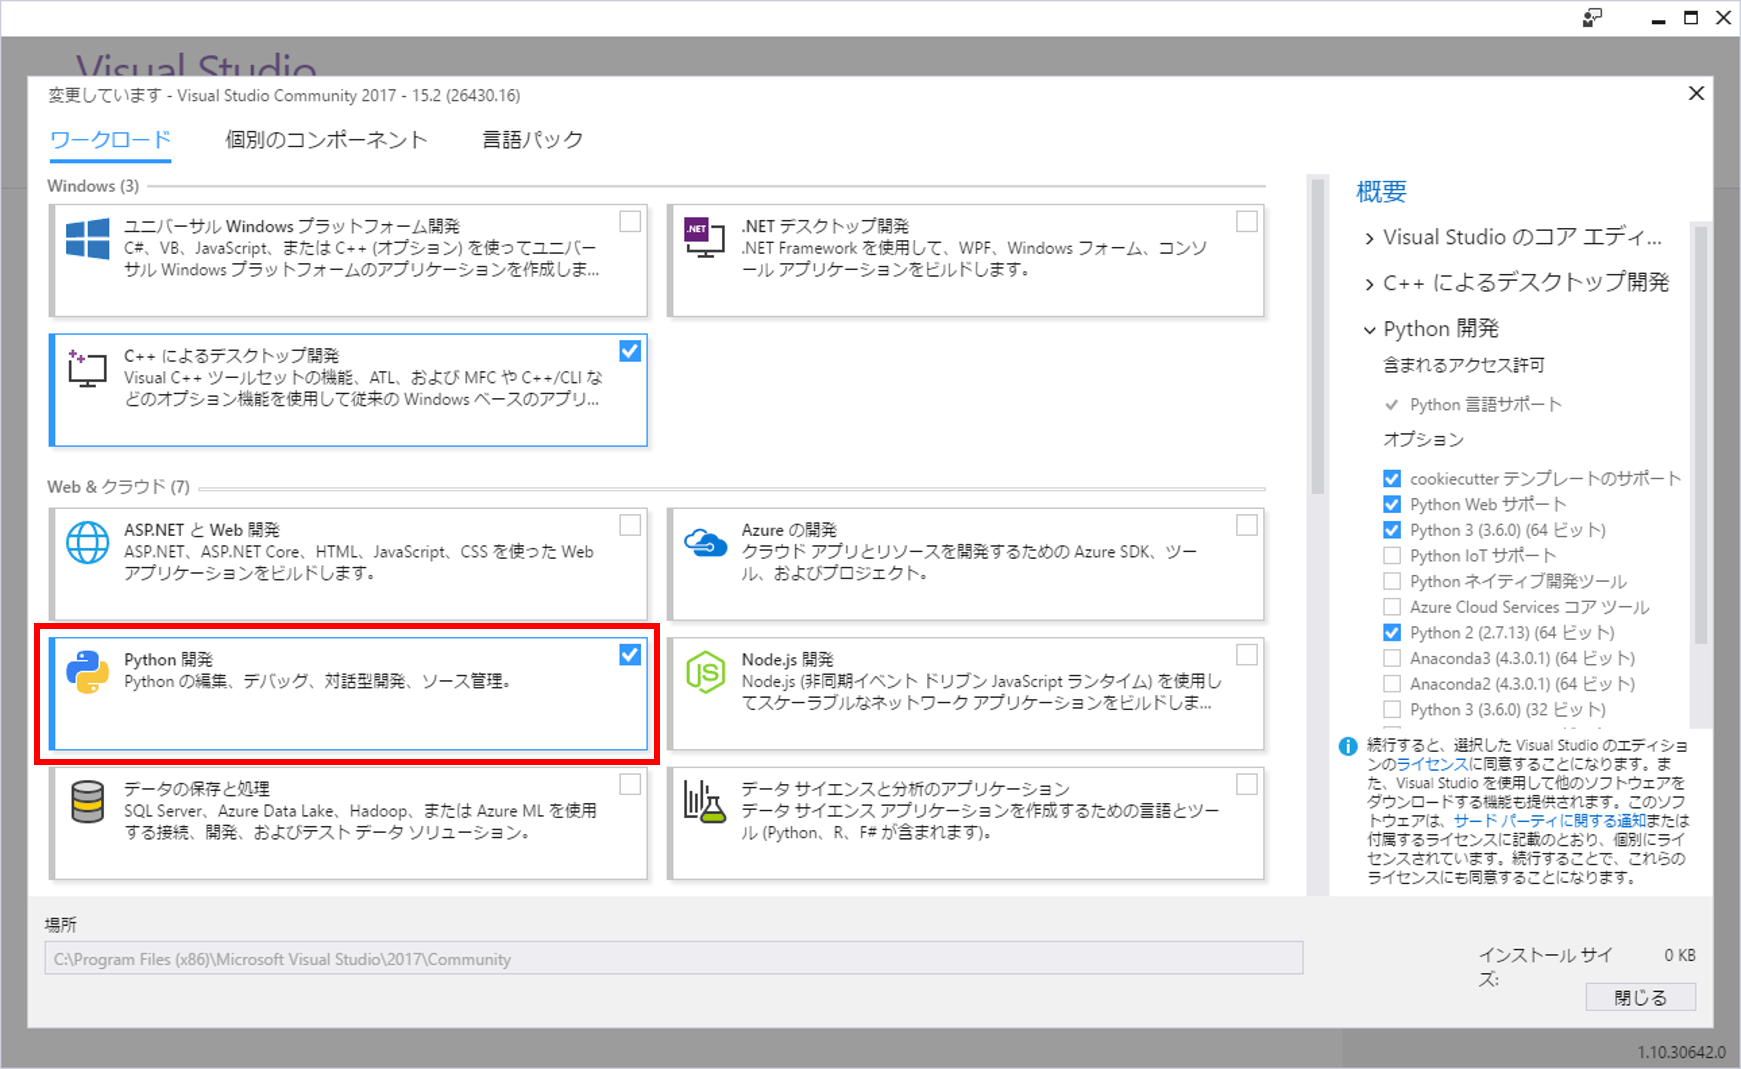Uncheck Python Web サポート option
Image resolution: width=1741 pixels, height=1069 pixels.
[x=1392, y=504]
